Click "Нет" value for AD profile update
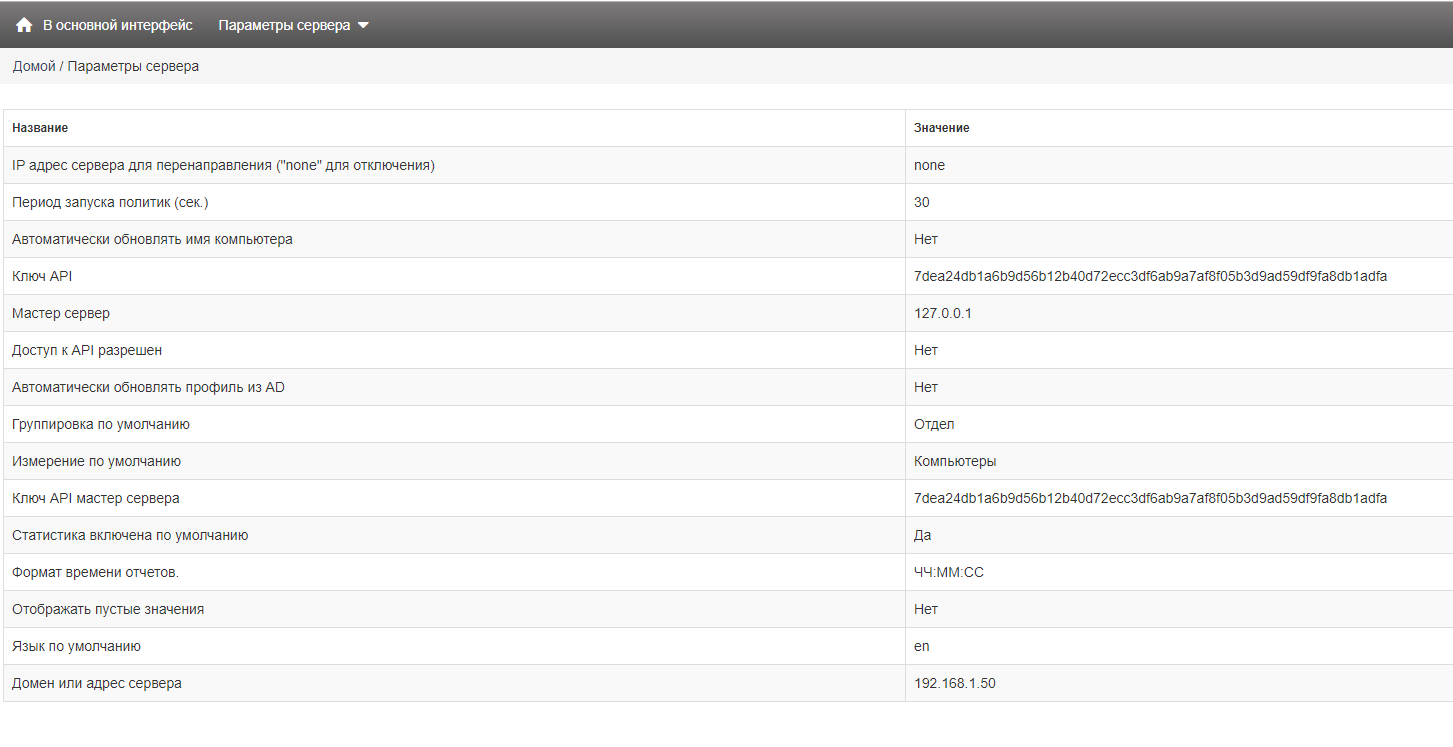 926,387
